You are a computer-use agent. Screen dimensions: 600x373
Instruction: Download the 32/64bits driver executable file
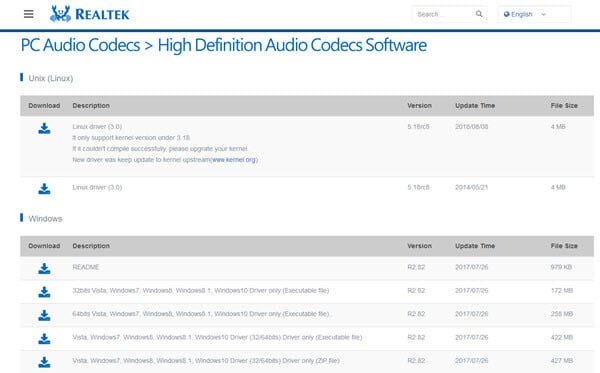coord(44,339)
